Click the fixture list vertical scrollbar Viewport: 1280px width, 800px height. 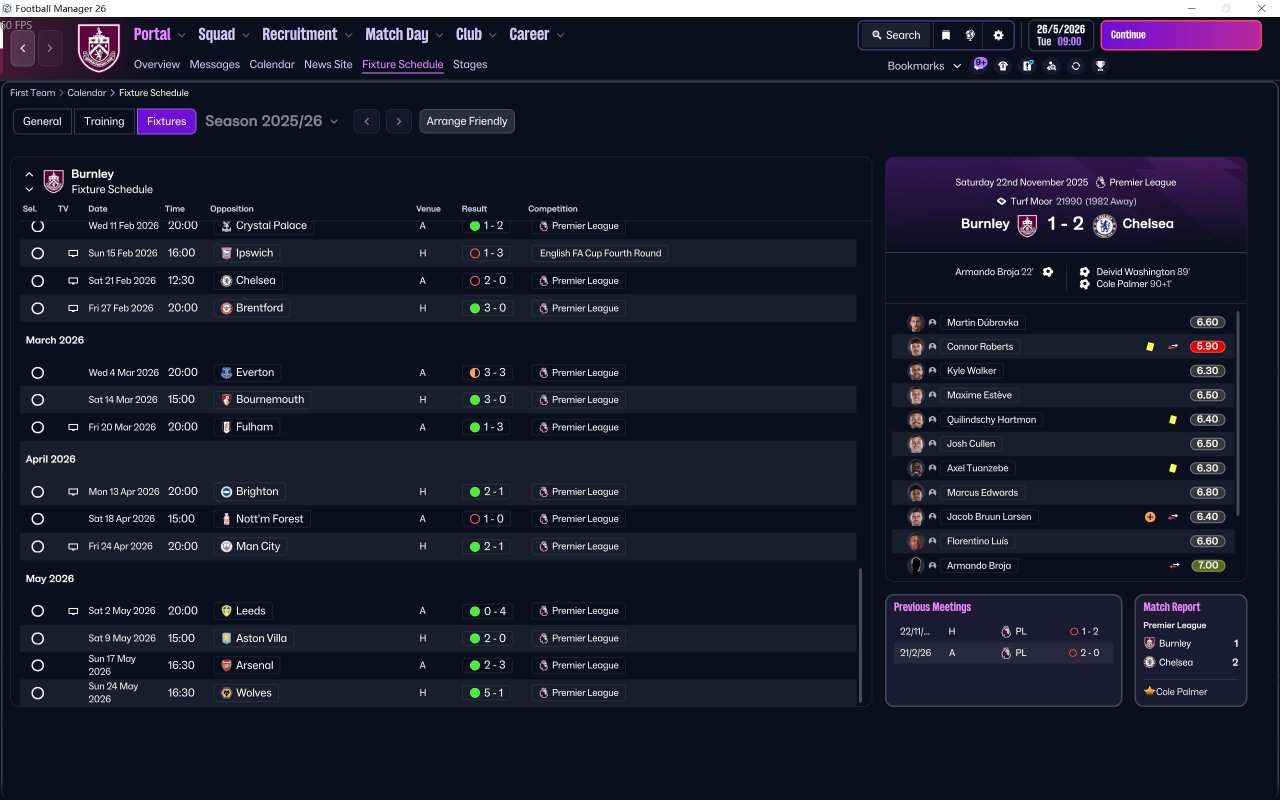[860, 636]
